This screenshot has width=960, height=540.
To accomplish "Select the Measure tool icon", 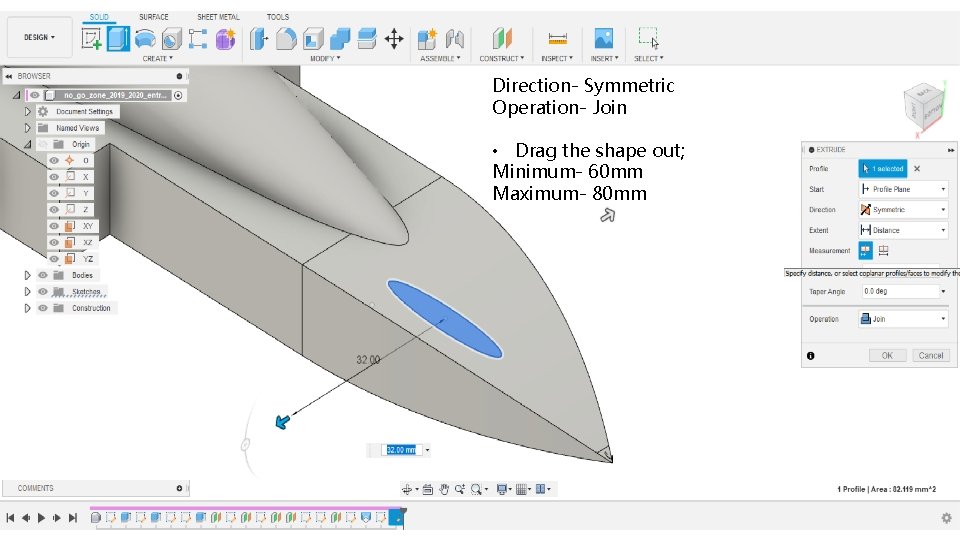I will 557,39.
